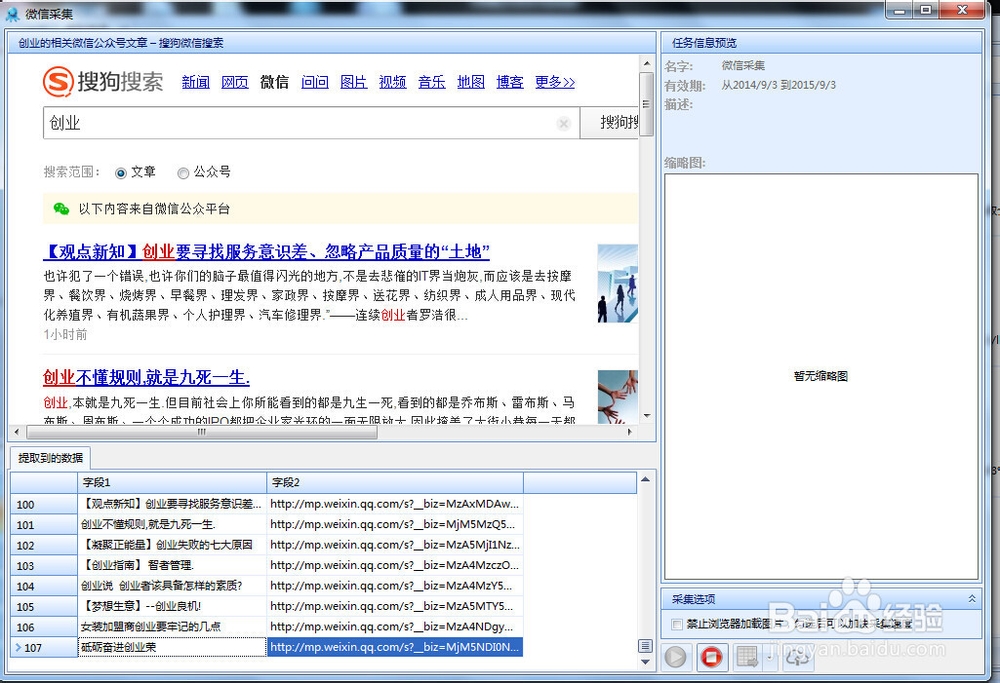1000x683 pixels.
Task: Select the 公众号 search scope radio button
Action: pyautogui.click(x=183, y=172)
